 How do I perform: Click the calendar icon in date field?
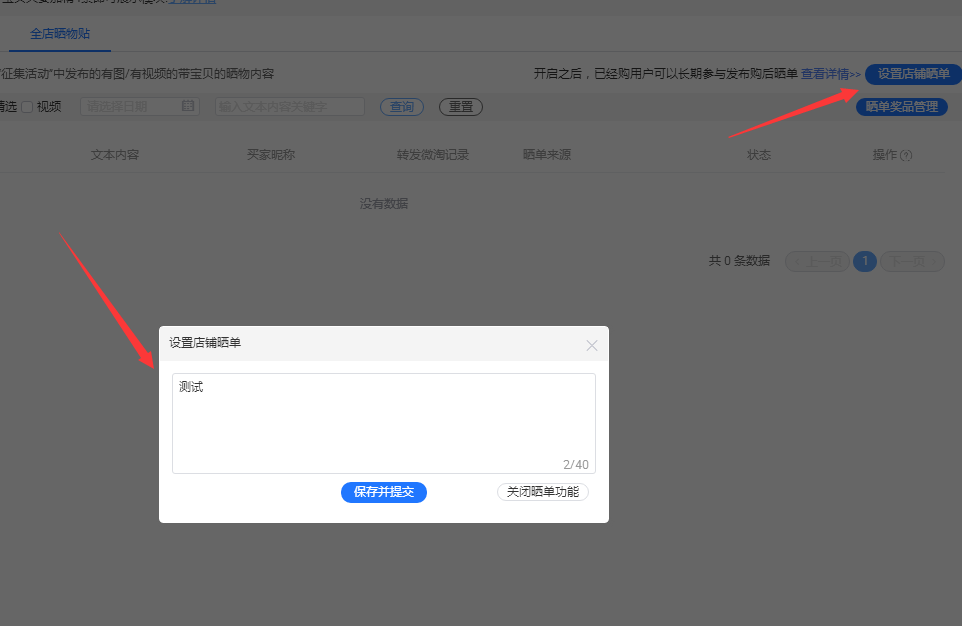pyautogui.click(x=187, y=106)
